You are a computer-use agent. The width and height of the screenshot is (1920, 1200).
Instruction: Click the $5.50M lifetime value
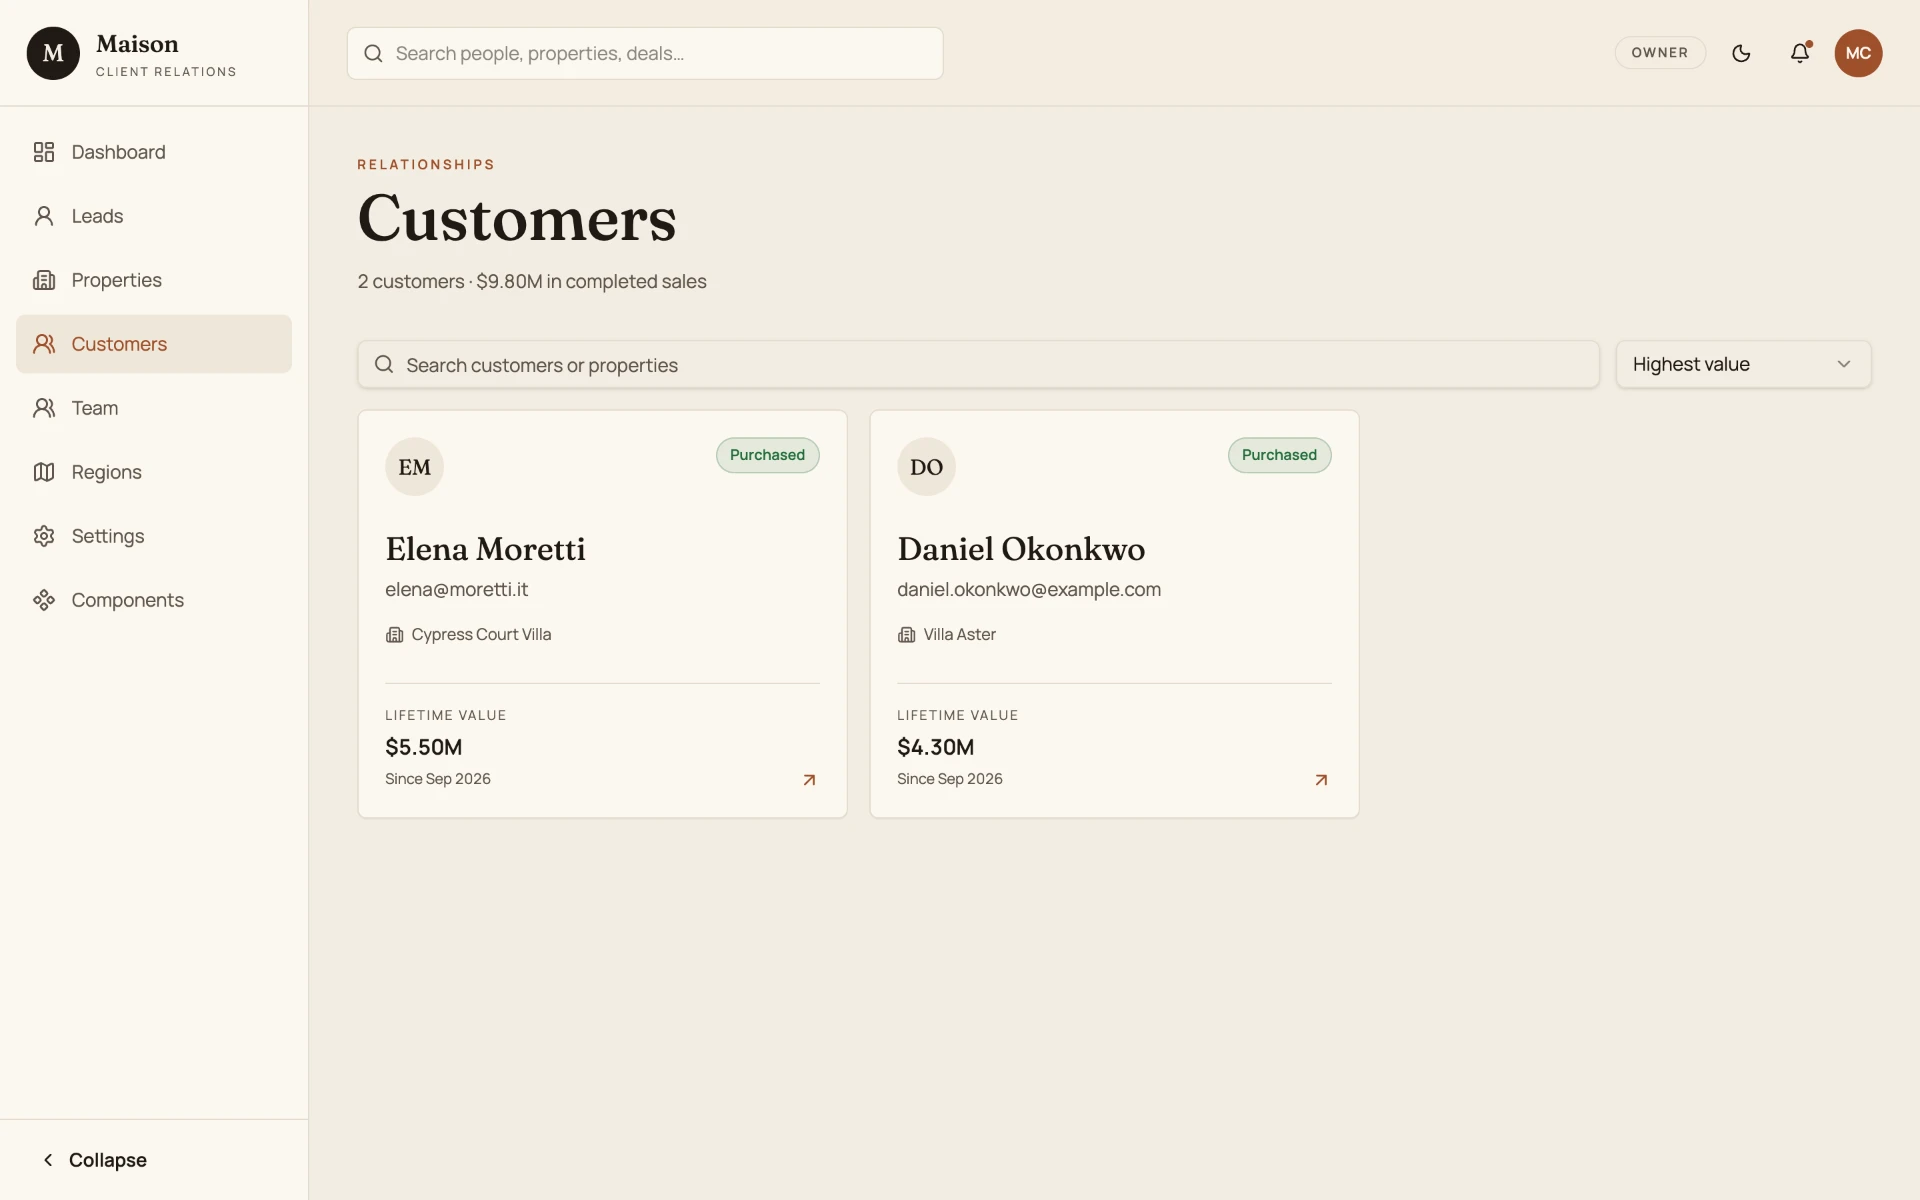click(424, 747)
